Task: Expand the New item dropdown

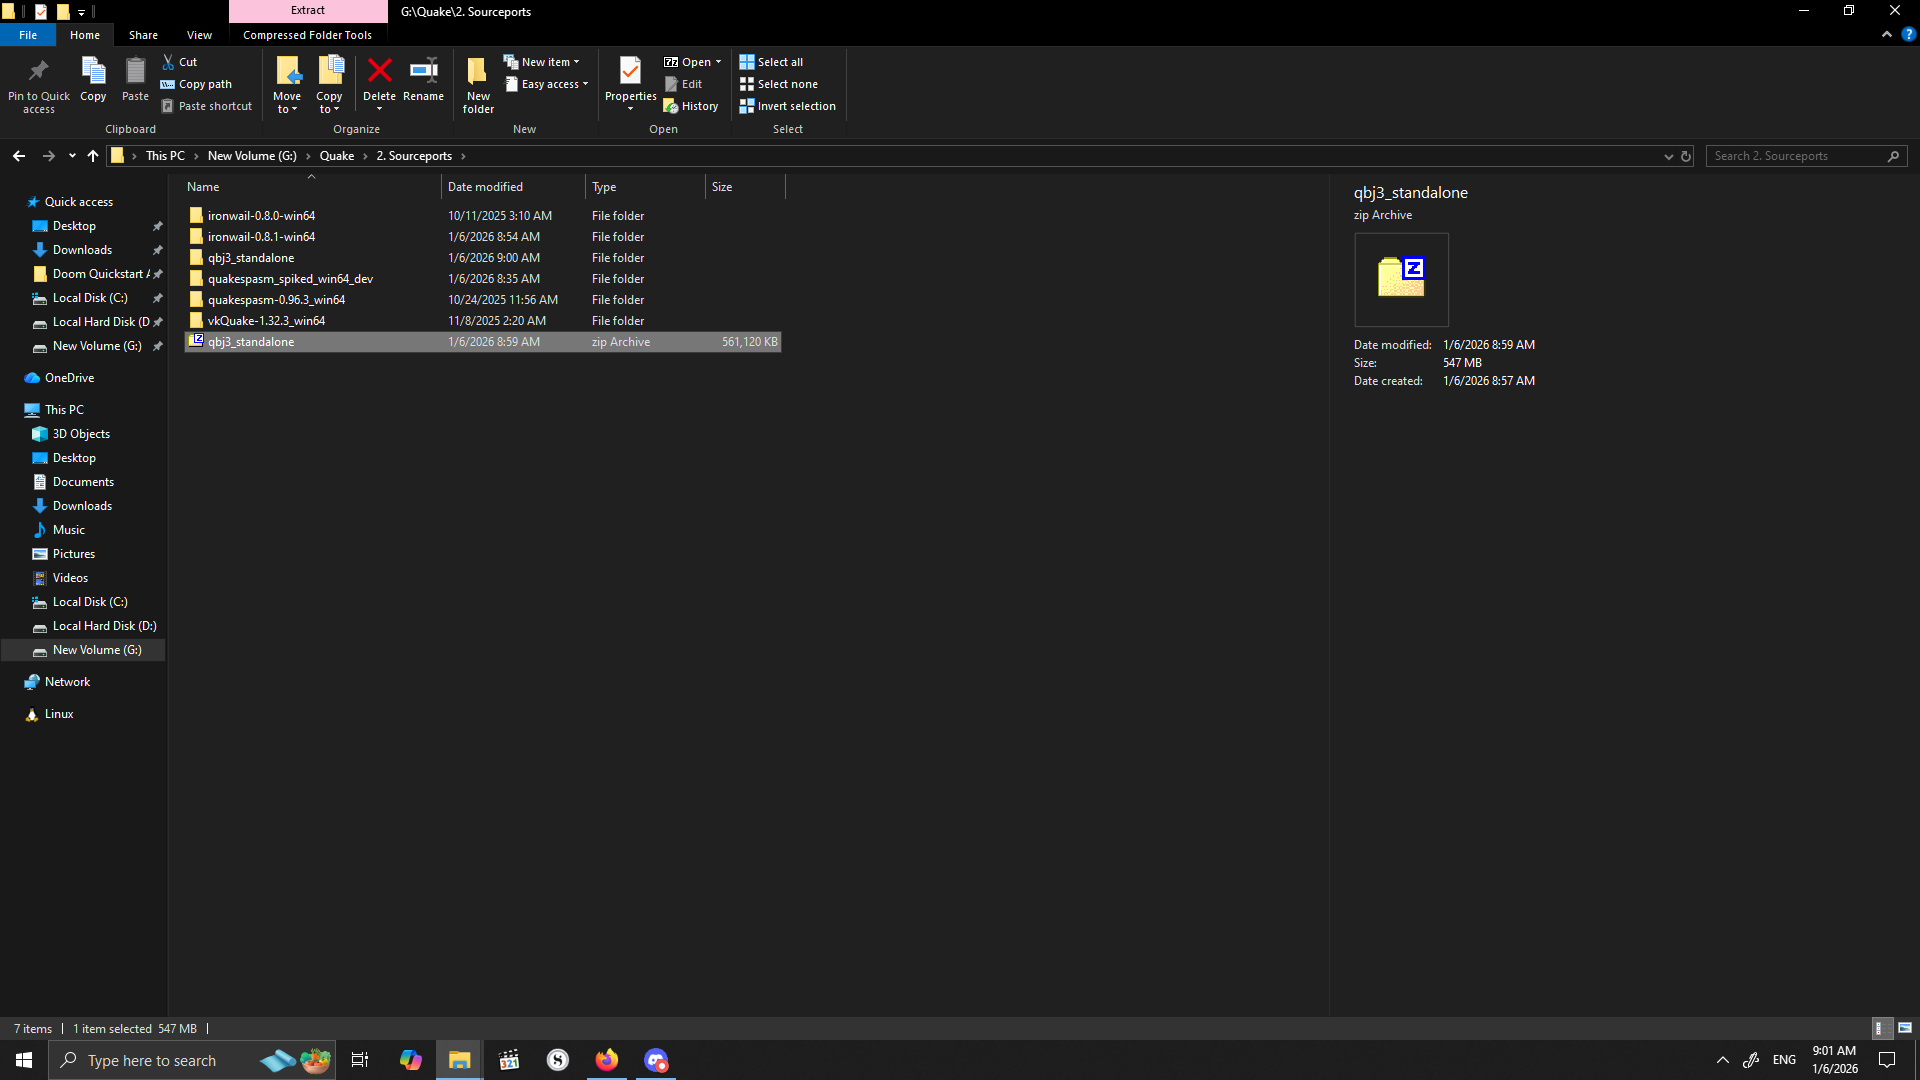Action: click(x=541, y=62)
